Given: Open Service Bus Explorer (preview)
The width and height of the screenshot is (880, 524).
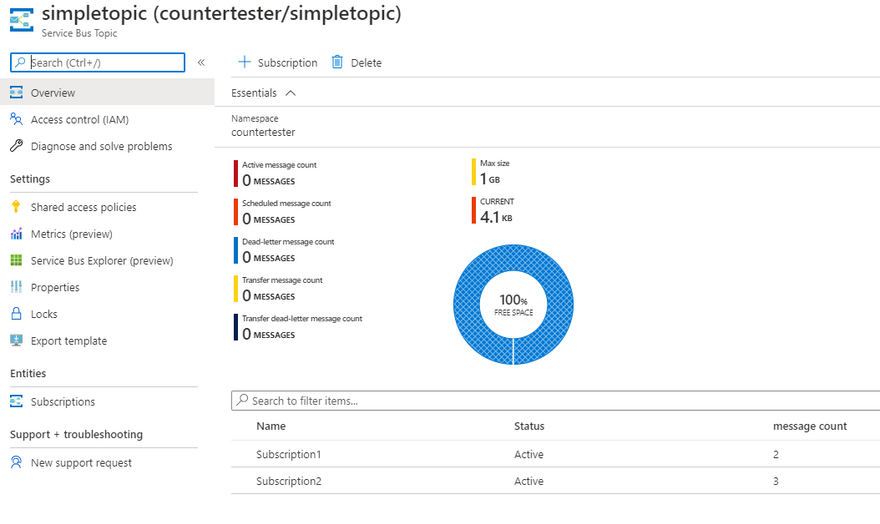Looking at the screenshot, I should click(104, 261).
